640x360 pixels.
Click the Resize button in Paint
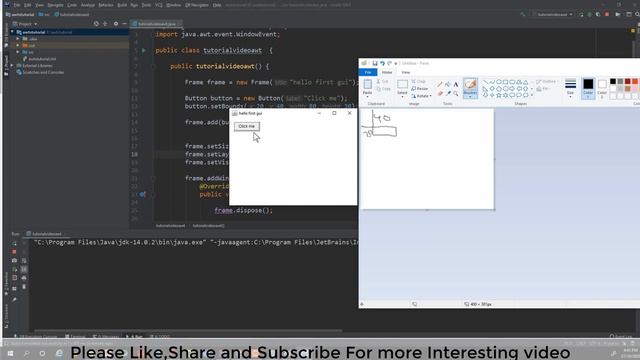(x=420, y=89)
